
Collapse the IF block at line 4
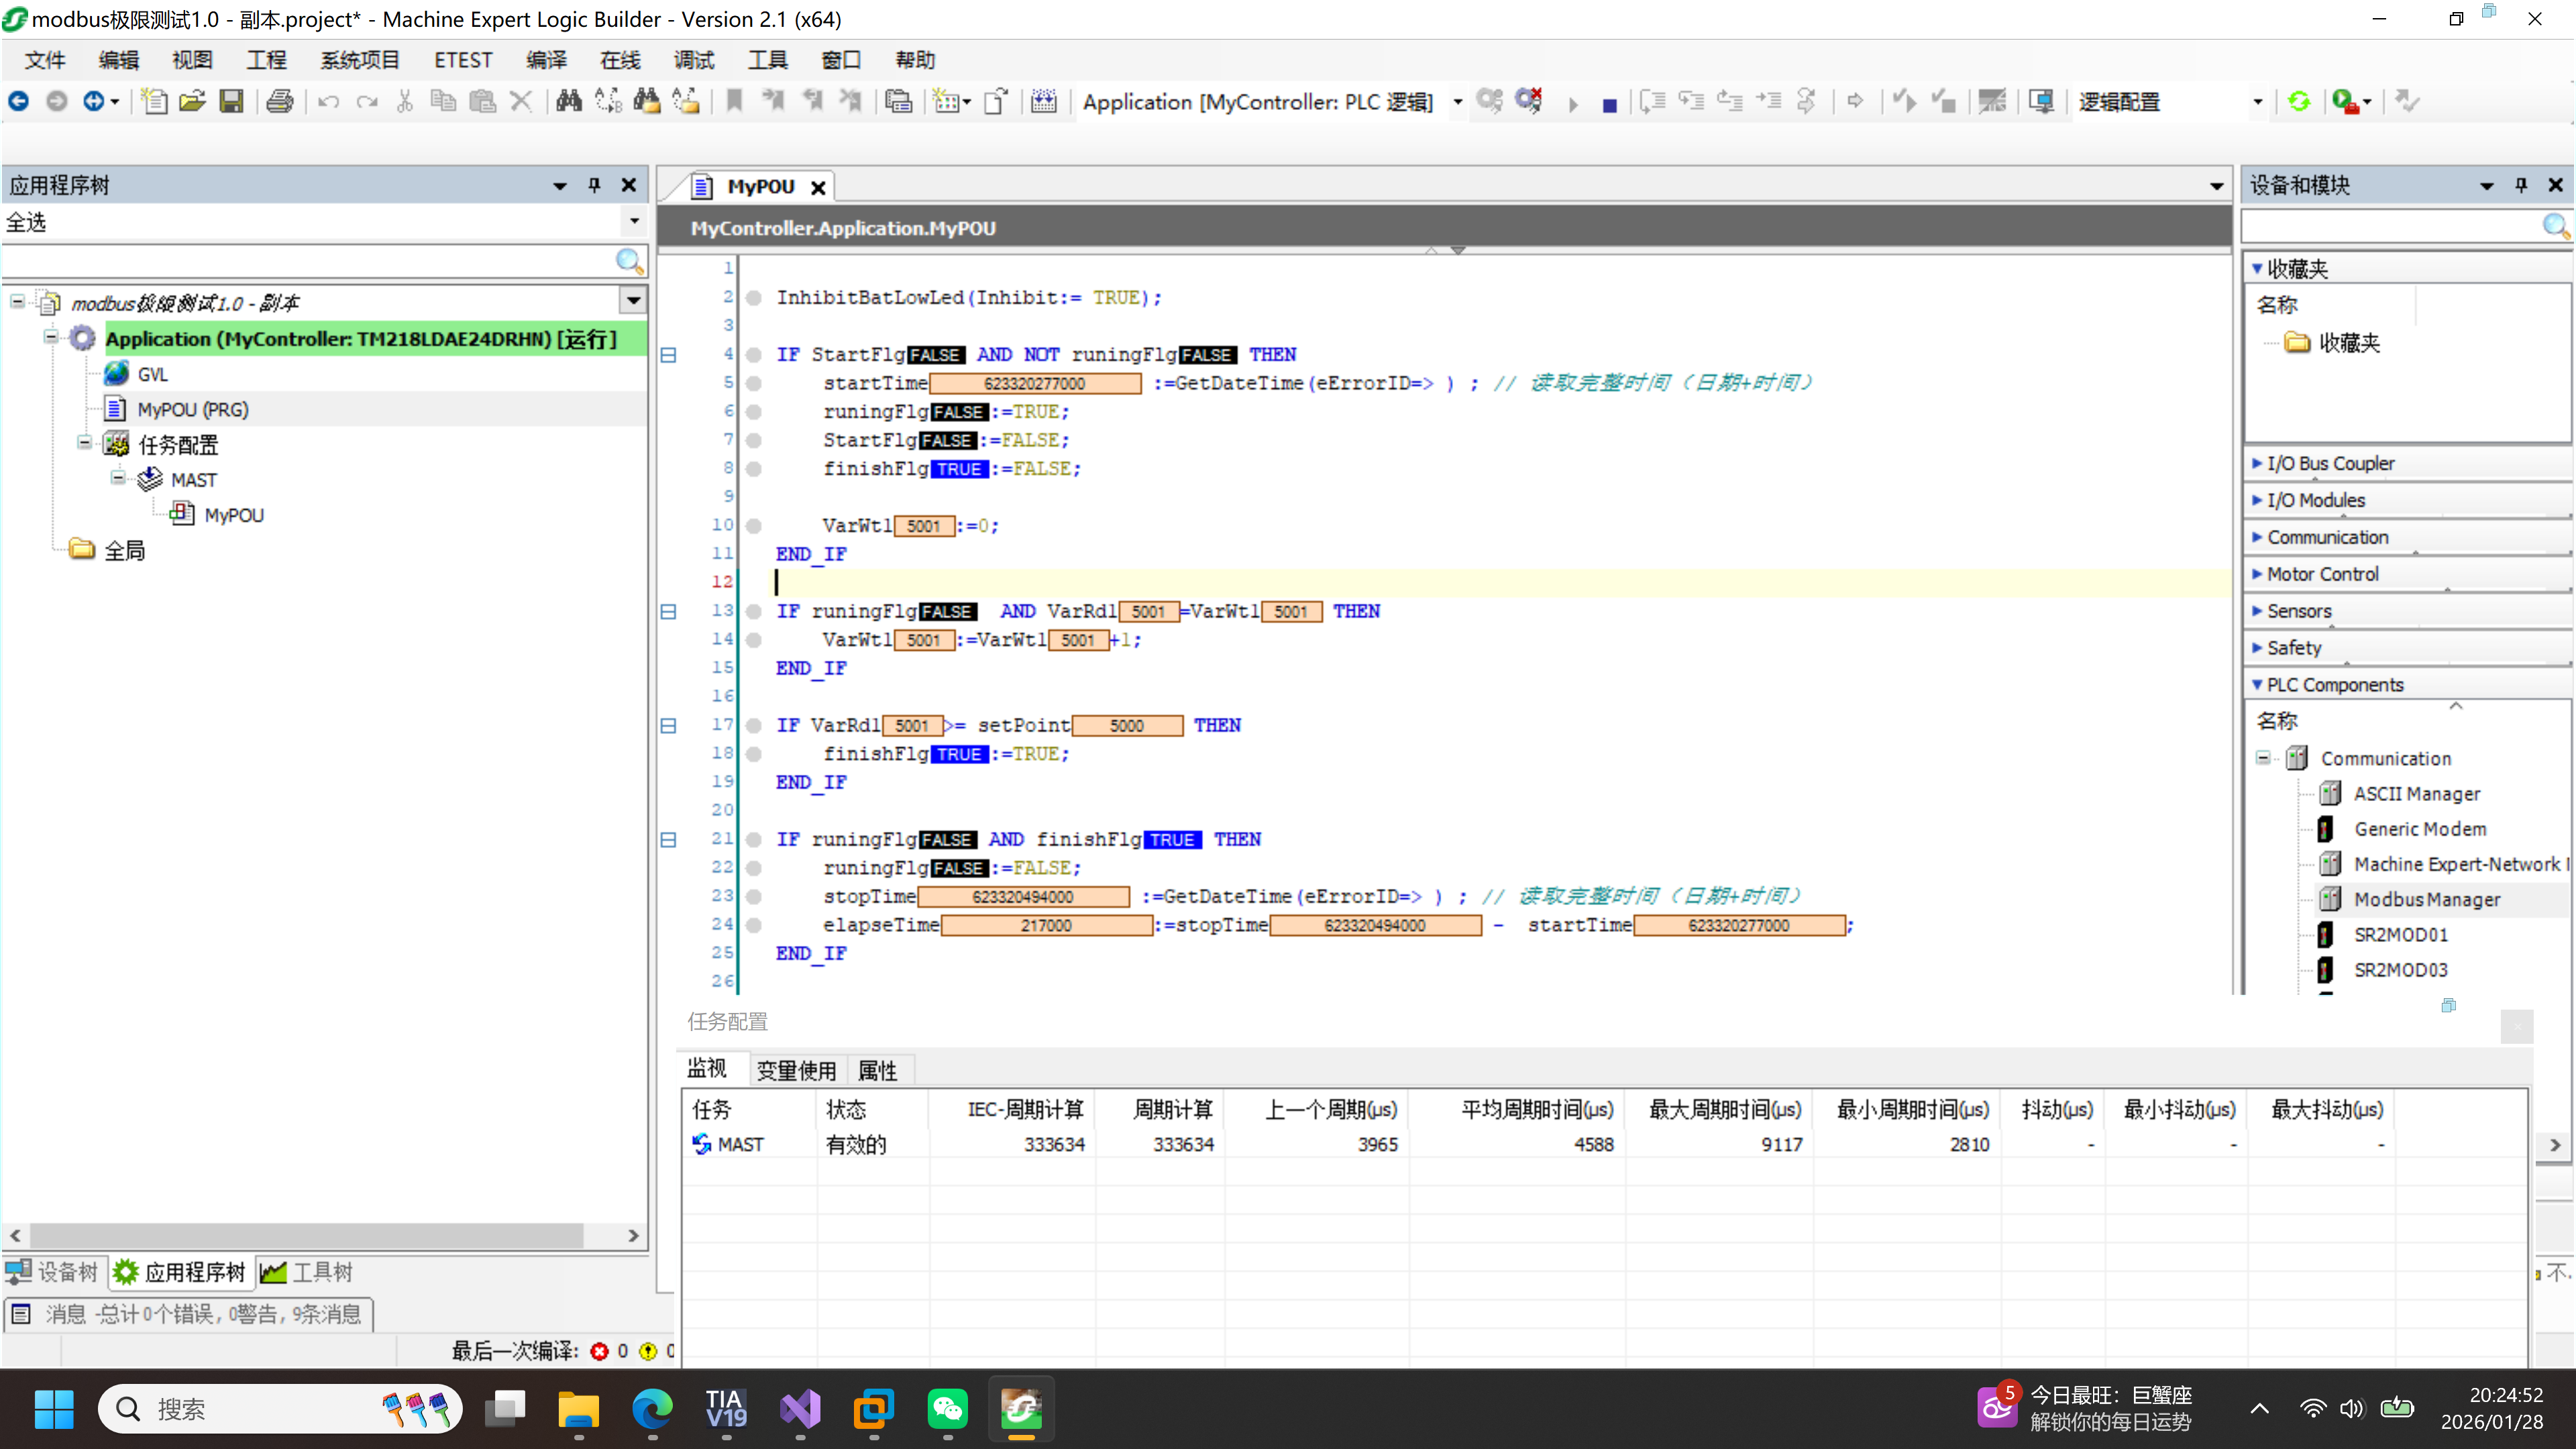669,355
